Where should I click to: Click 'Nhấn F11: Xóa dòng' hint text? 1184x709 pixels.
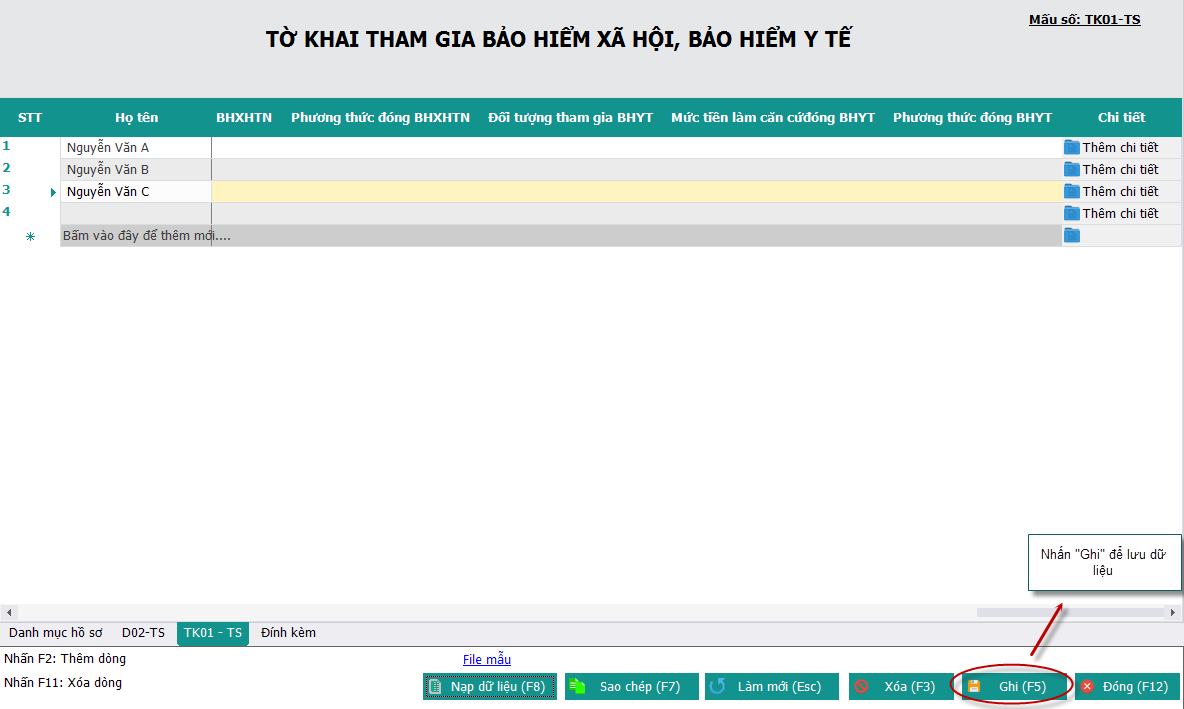pyautogui.click(x=63, y=683)
